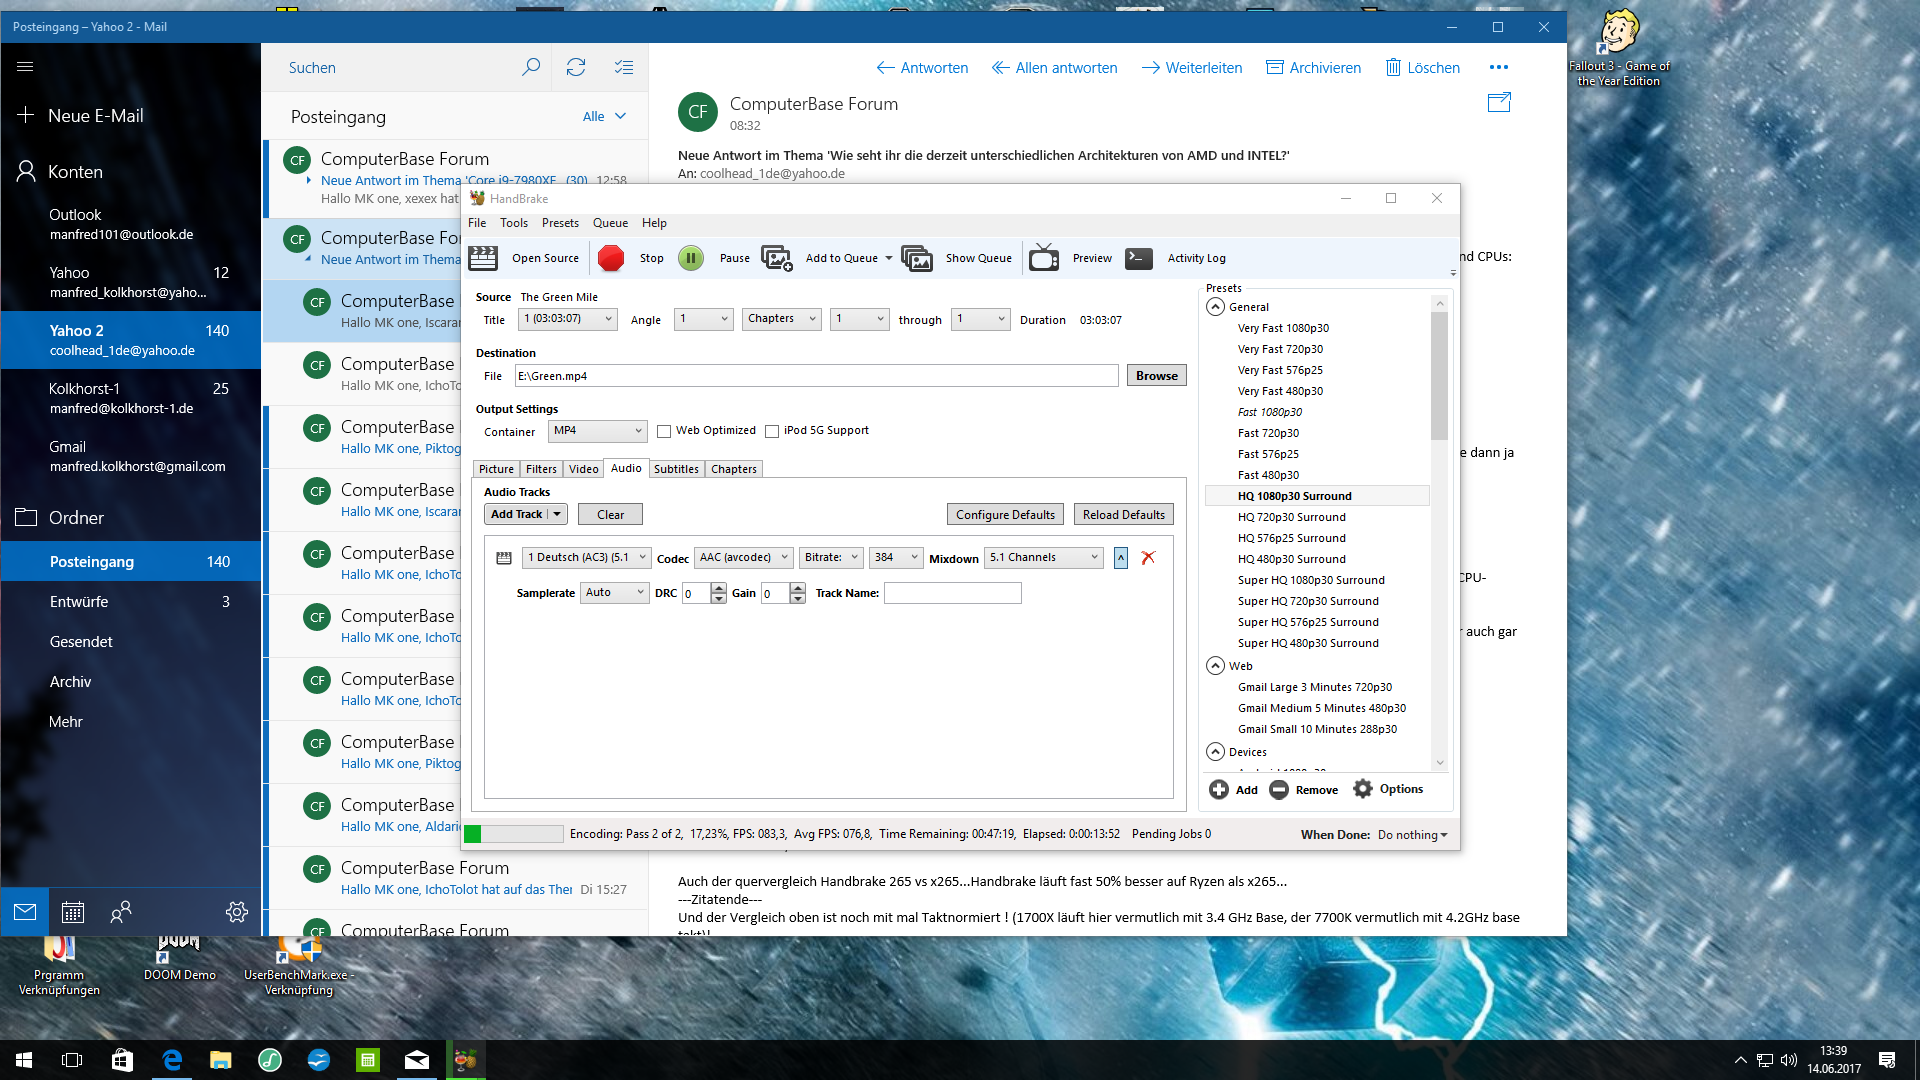Open the preset Options gear icon
1920x1080 pixels.
(x=1363, y=789)
